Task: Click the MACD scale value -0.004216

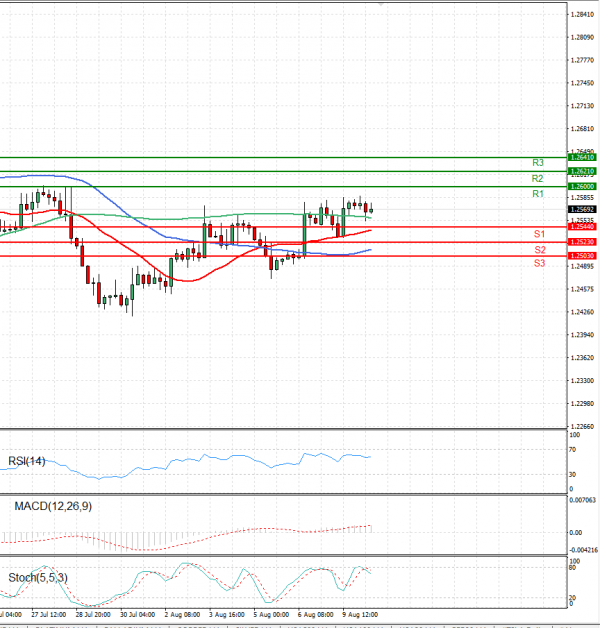Action: (584, 550)
